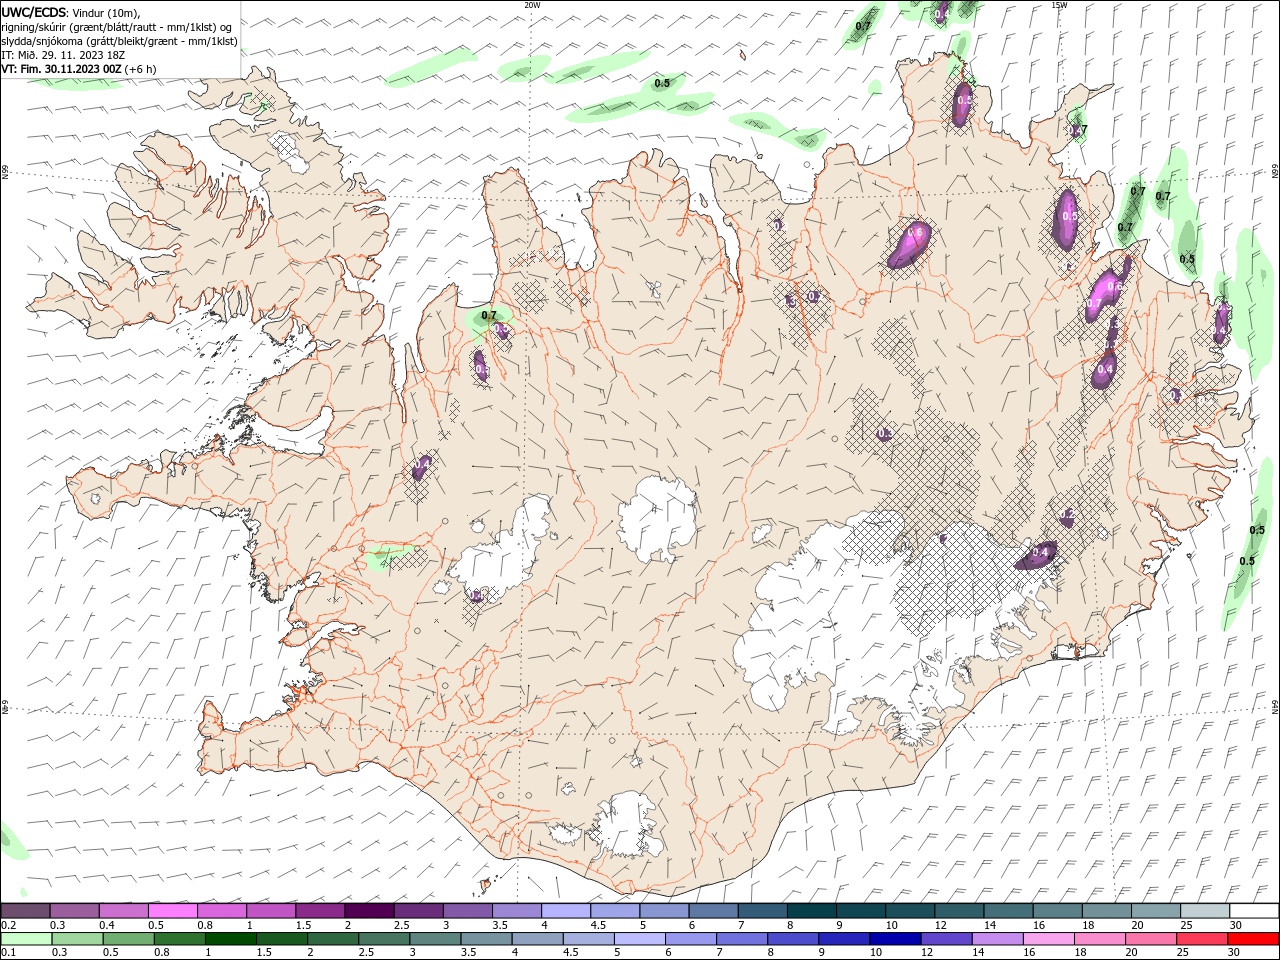Click the 30 bright red swatch in bottom legend row
The image size is (1280, 960).
[x=1253, y=939]
